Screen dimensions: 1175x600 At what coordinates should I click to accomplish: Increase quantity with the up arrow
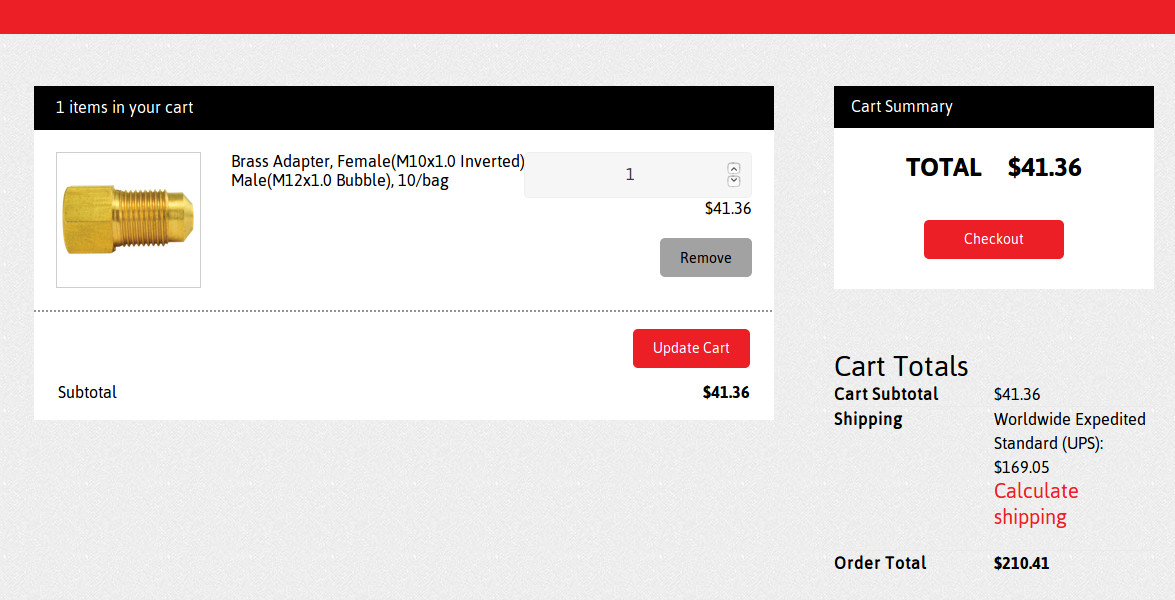(733, 169)
